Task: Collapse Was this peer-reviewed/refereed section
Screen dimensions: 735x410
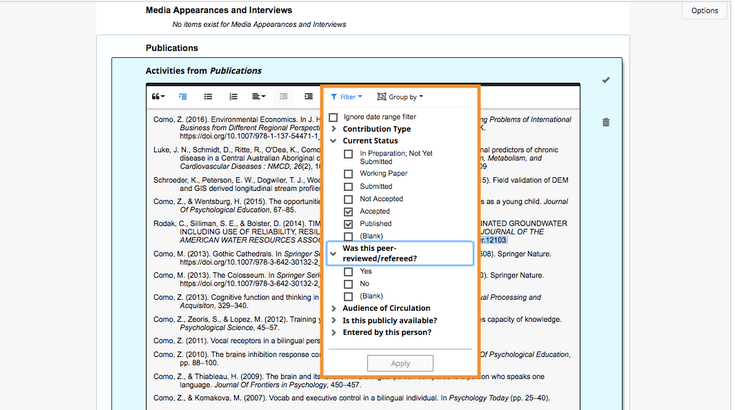Action: click(400, 253)
